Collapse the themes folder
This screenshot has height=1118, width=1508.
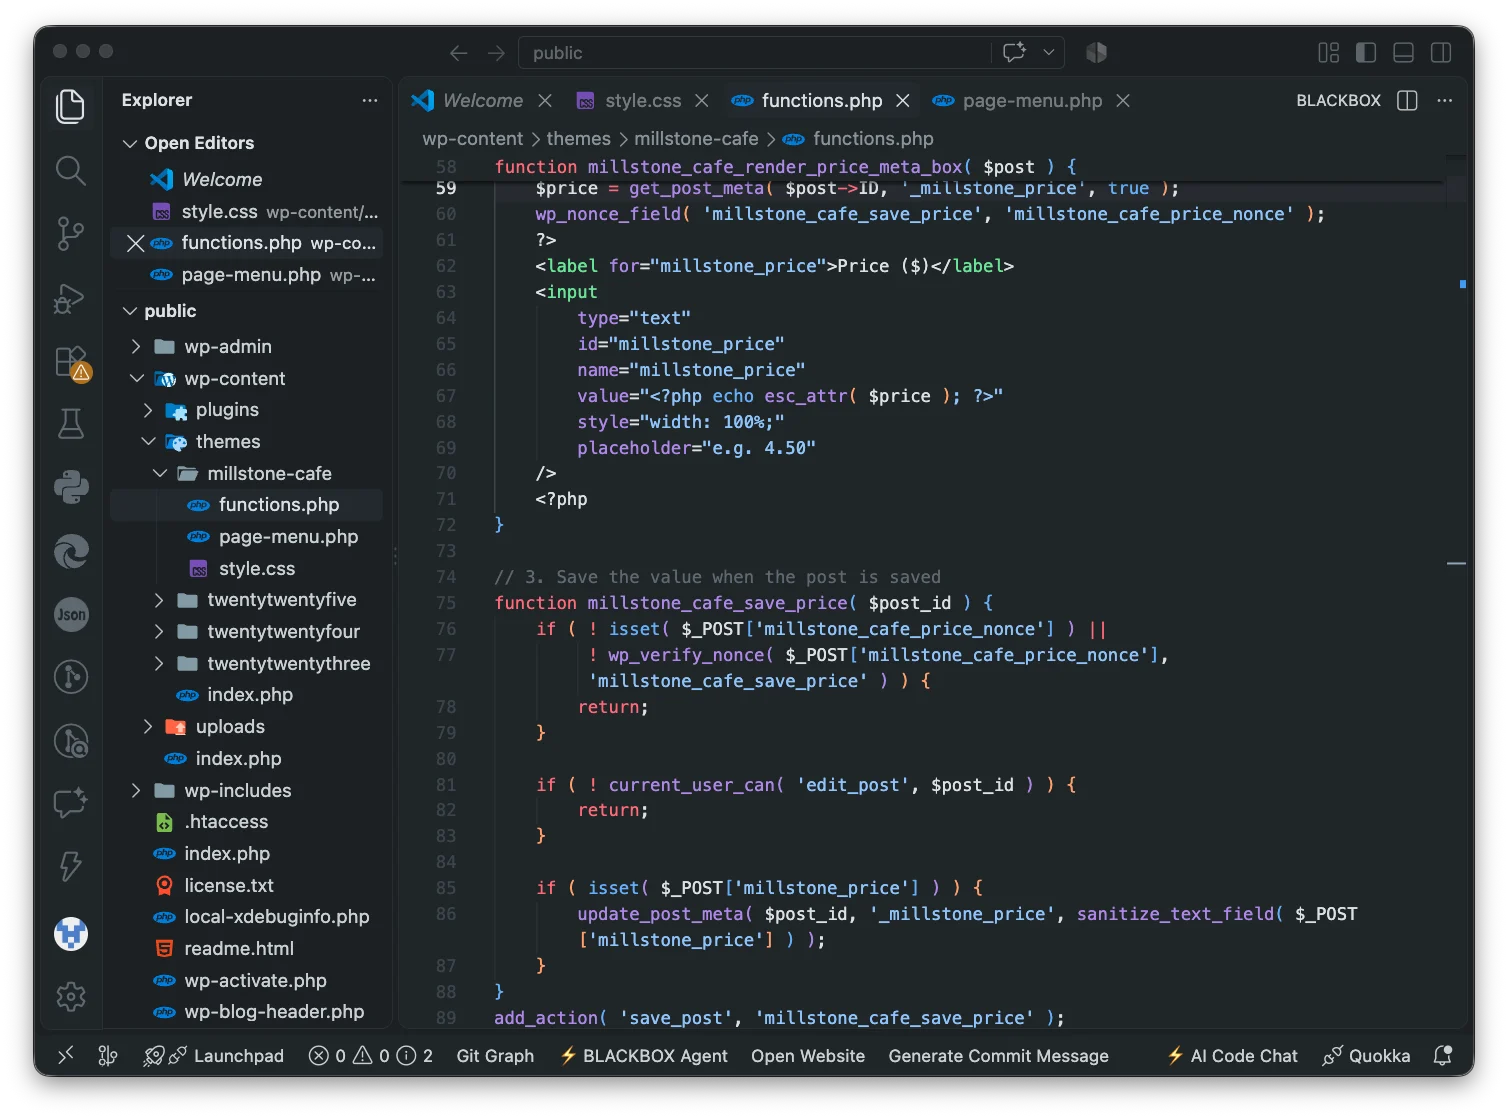[148, 441]
